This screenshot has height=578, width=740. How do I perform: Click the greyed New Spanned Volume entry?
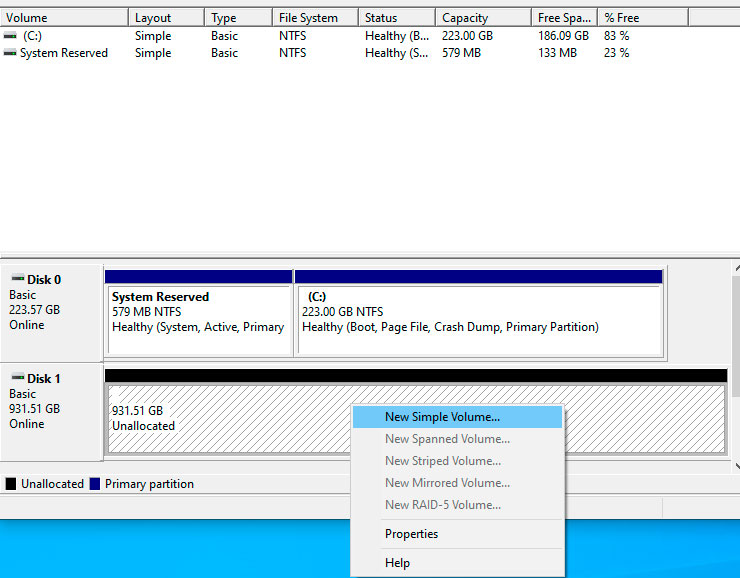[457, 439]
